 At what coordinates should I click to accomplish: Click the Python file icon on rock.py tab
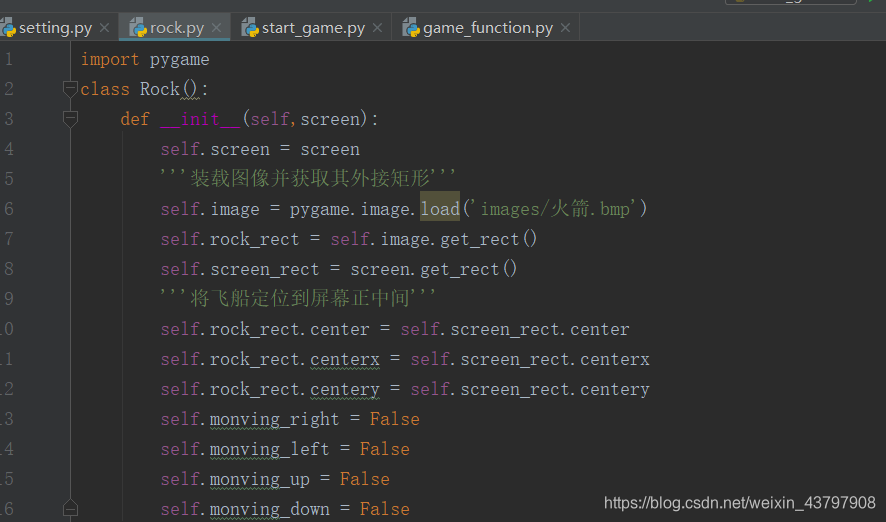point(138,27)
